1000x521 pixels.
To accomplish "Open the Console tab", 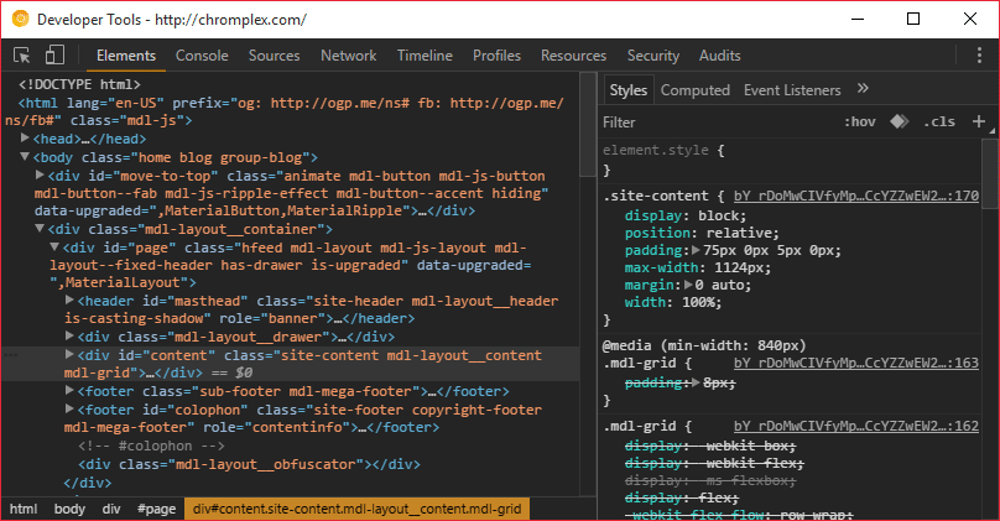I will pos(202,55).
